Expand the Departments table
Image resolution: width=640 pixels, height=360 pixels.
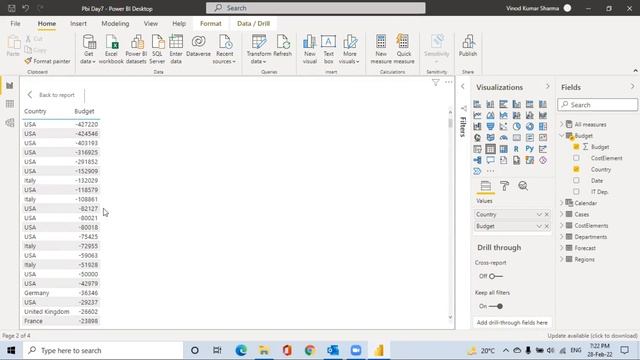[562, 236]
